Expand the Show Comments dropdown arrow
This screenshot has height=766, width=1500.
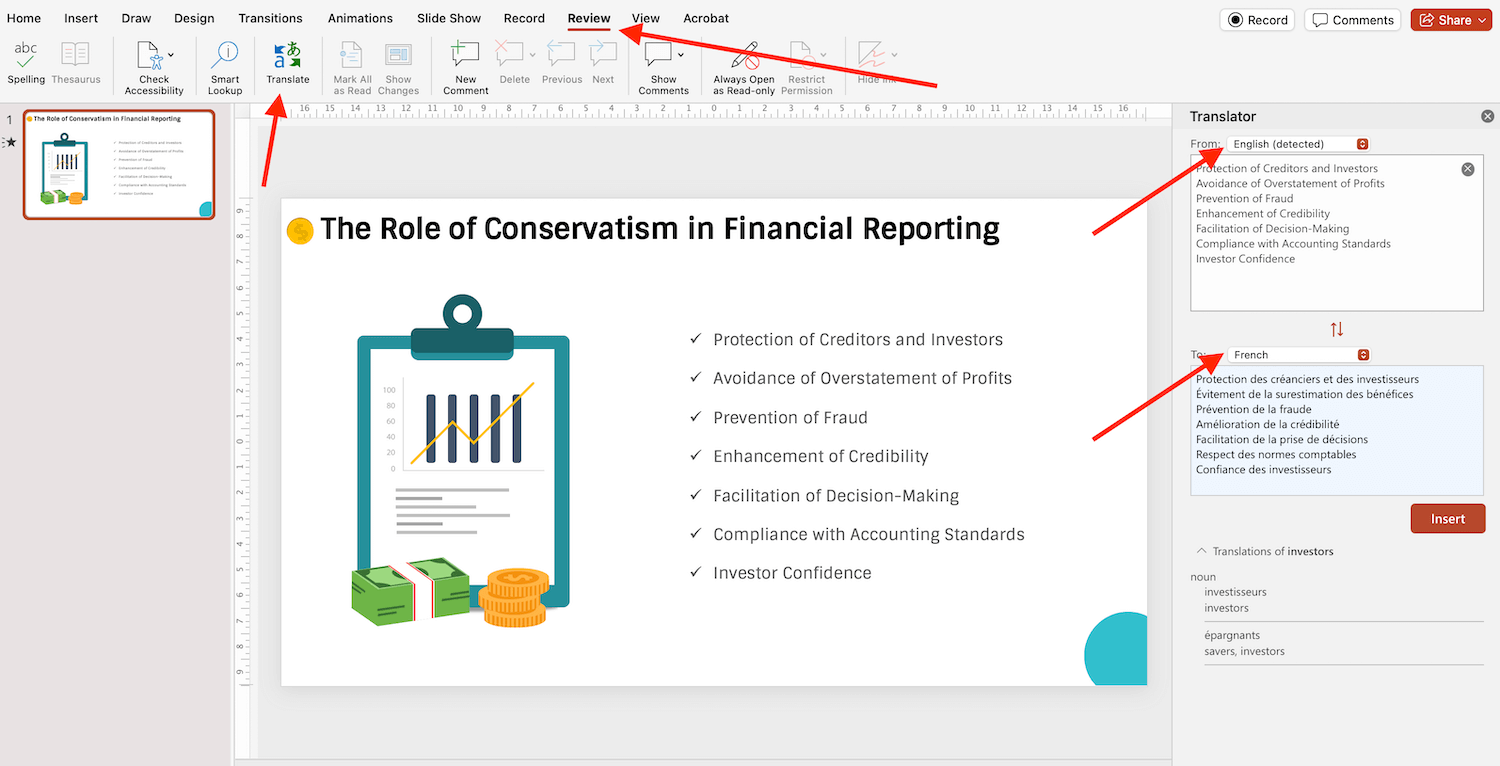681,55
